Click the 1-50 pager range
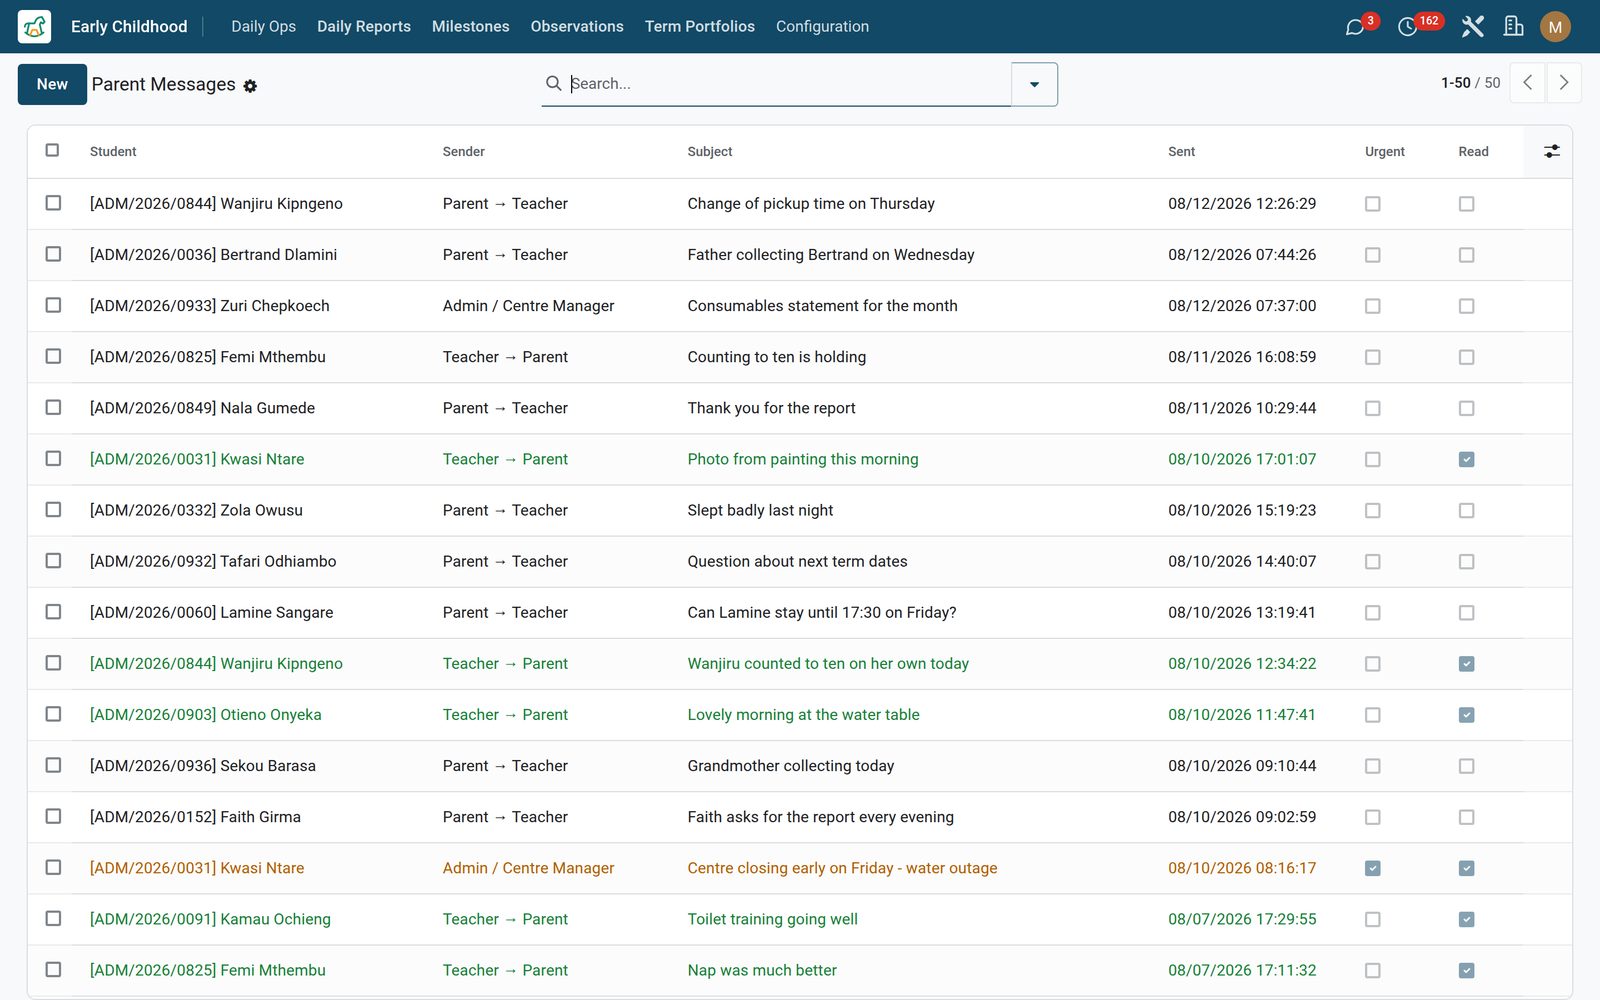This screenshot has width=1600, height=1000. coord(1455,83)
